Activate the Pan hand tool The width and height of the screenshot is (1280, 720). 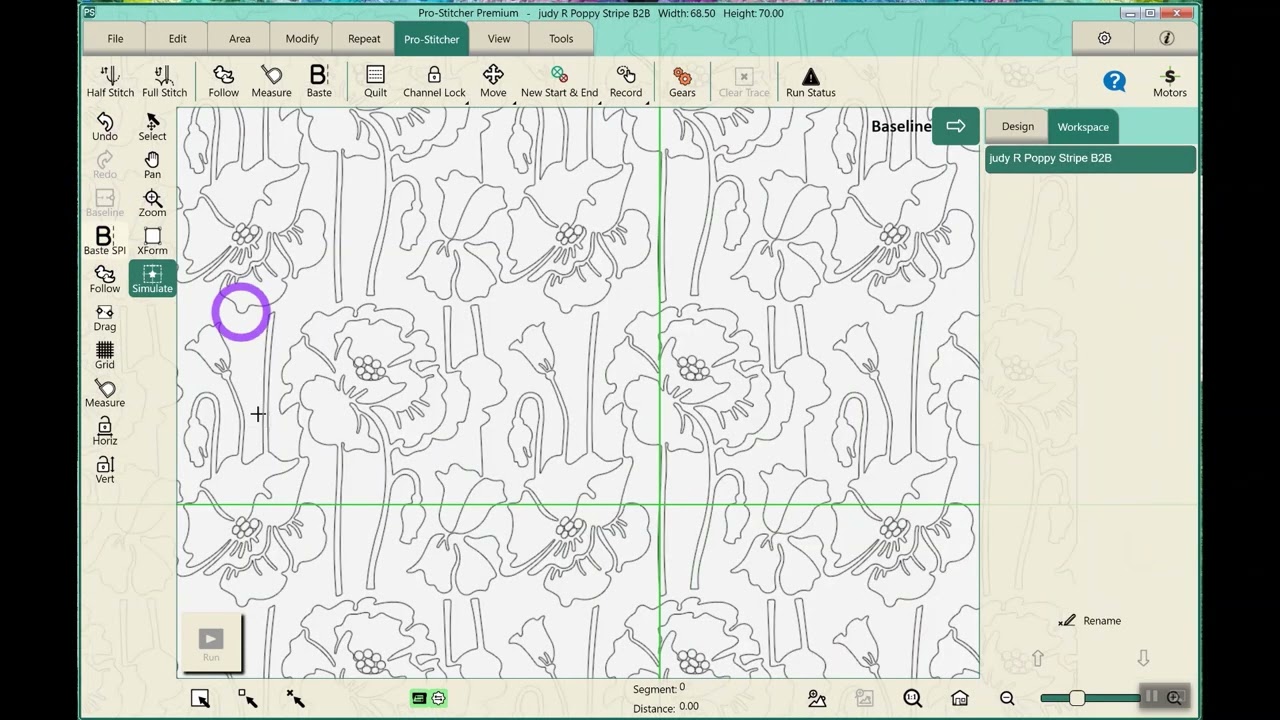152,165
